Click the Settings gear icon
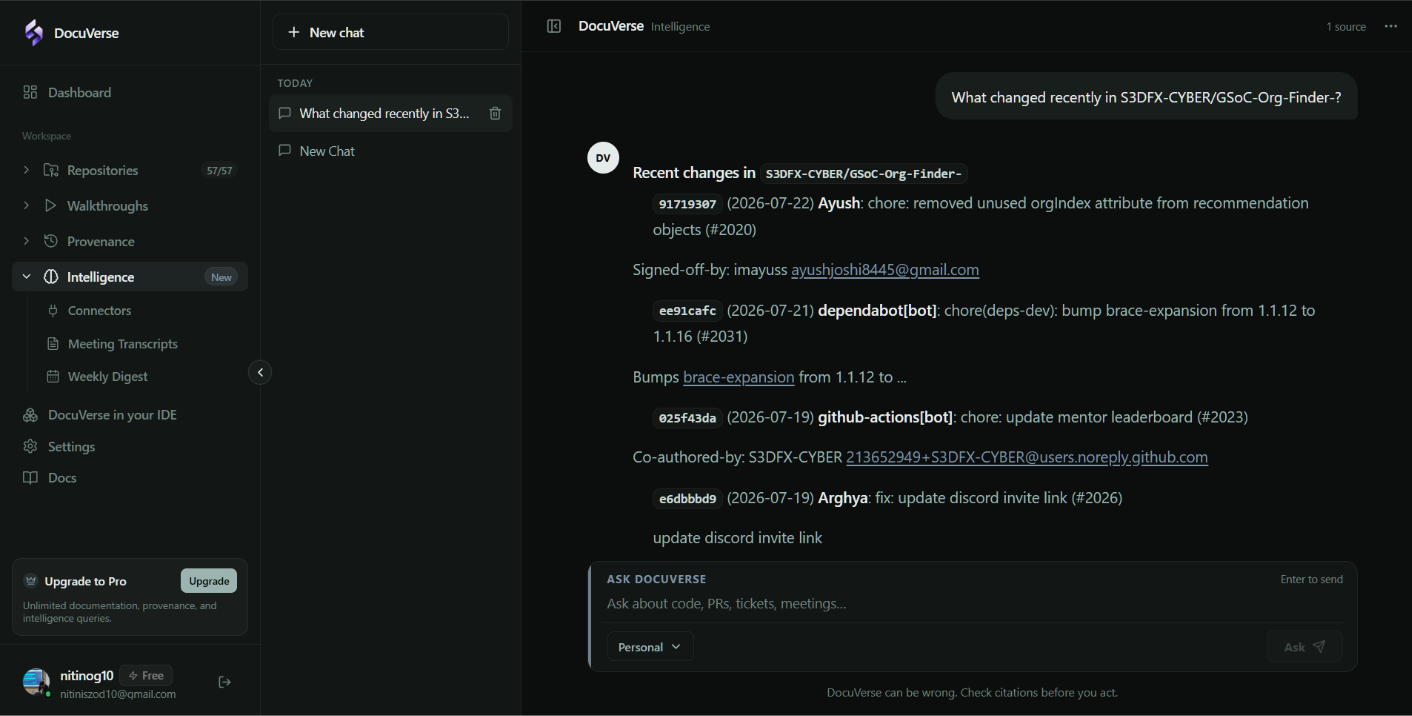This screenshot has width=1412, height=716. click(30, 446)
